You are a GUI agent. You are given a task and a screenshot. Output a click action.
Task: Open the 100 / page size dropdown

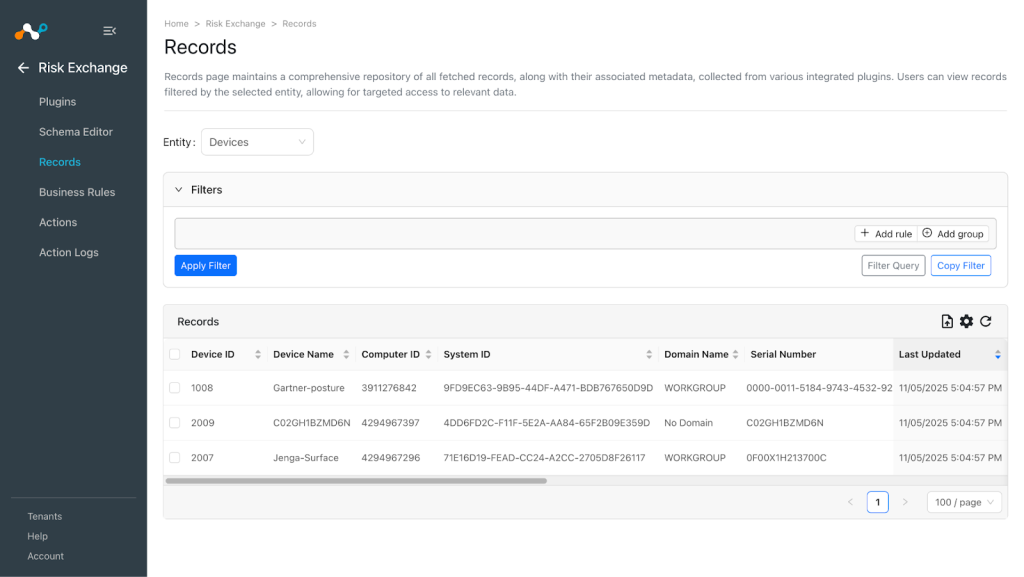964,502
